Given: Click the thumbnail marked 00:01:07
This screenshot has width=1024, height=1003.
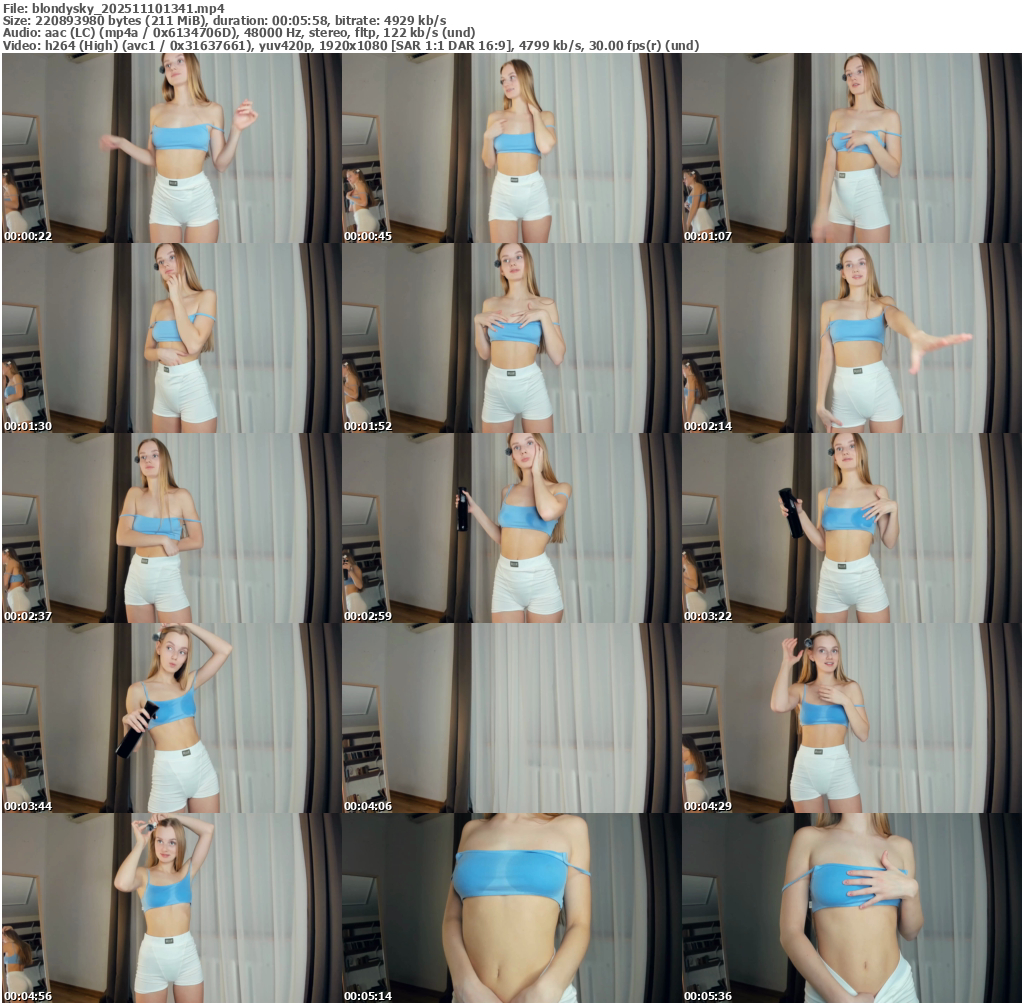Looking at the screenshot, I should (851, 148).
